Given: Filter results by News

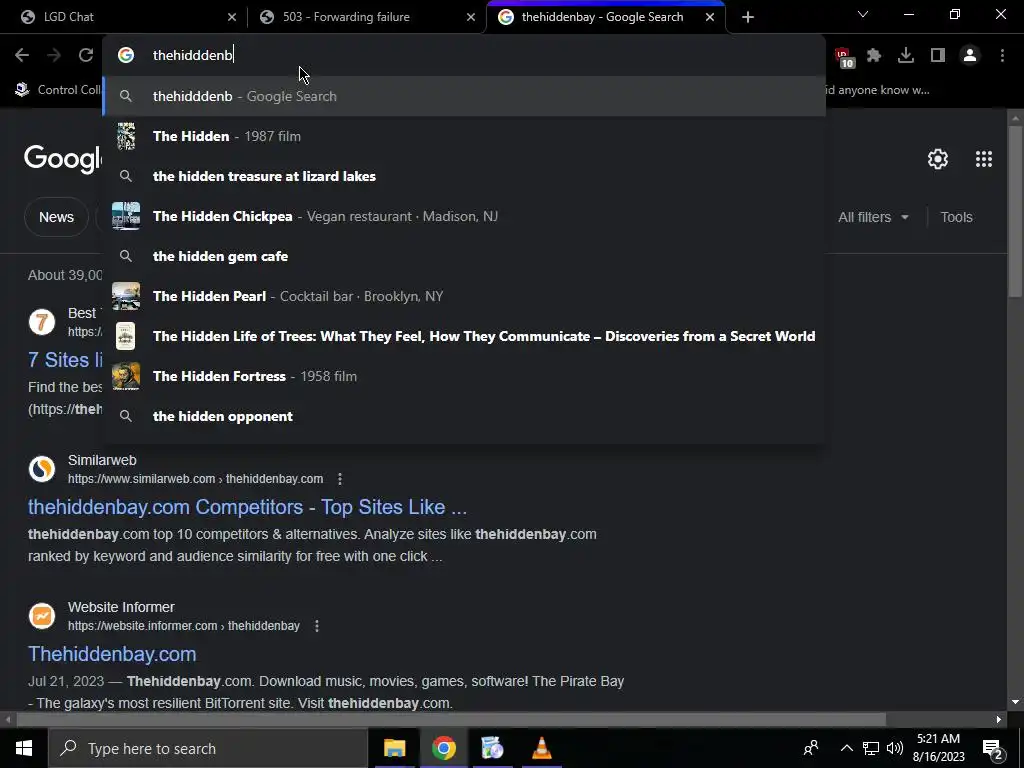Looking at the screenshot, I should pos(56,217).
